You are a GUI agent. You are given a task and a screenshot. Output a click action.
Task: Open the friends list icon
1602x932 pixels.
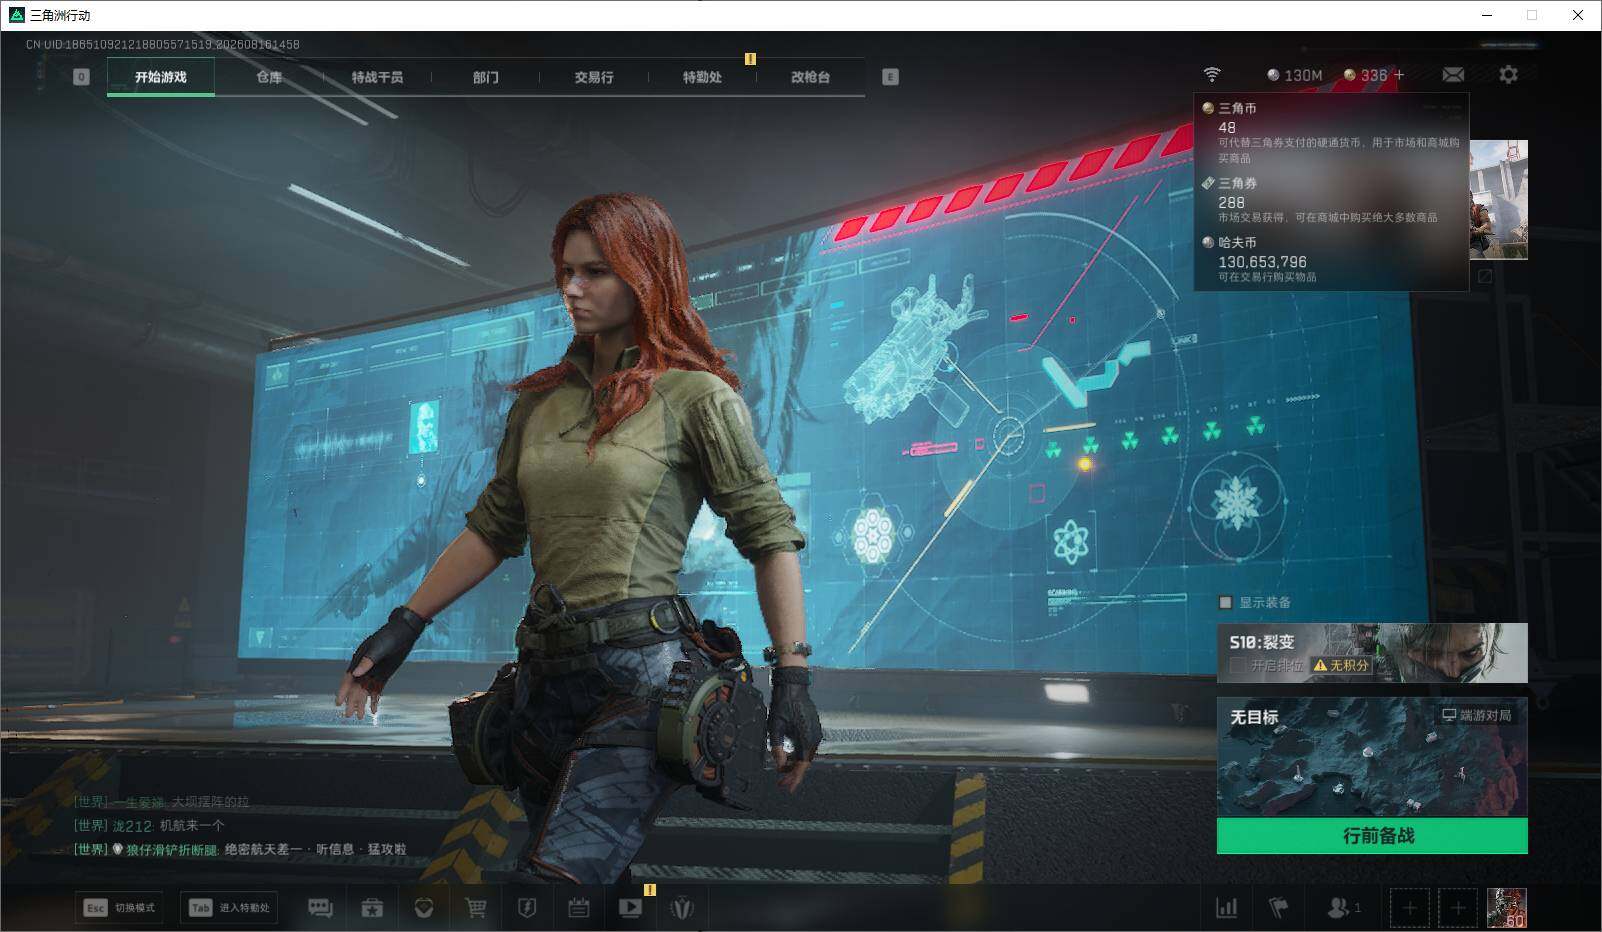coord(1342,908)
